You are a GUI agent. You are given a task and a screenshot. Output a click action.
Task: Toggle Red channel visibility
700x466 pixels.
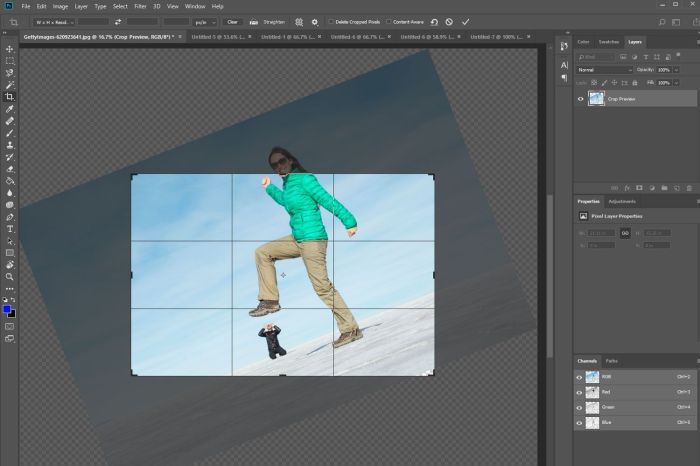(579, 392)
